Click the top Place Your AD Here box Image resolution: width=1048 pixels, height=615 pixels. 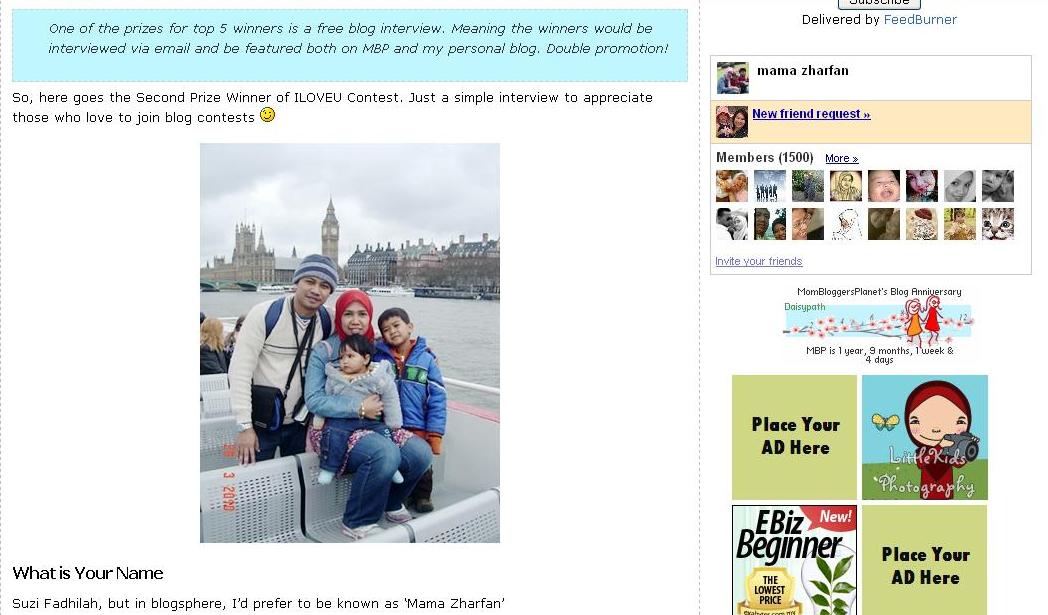[794, 437]
